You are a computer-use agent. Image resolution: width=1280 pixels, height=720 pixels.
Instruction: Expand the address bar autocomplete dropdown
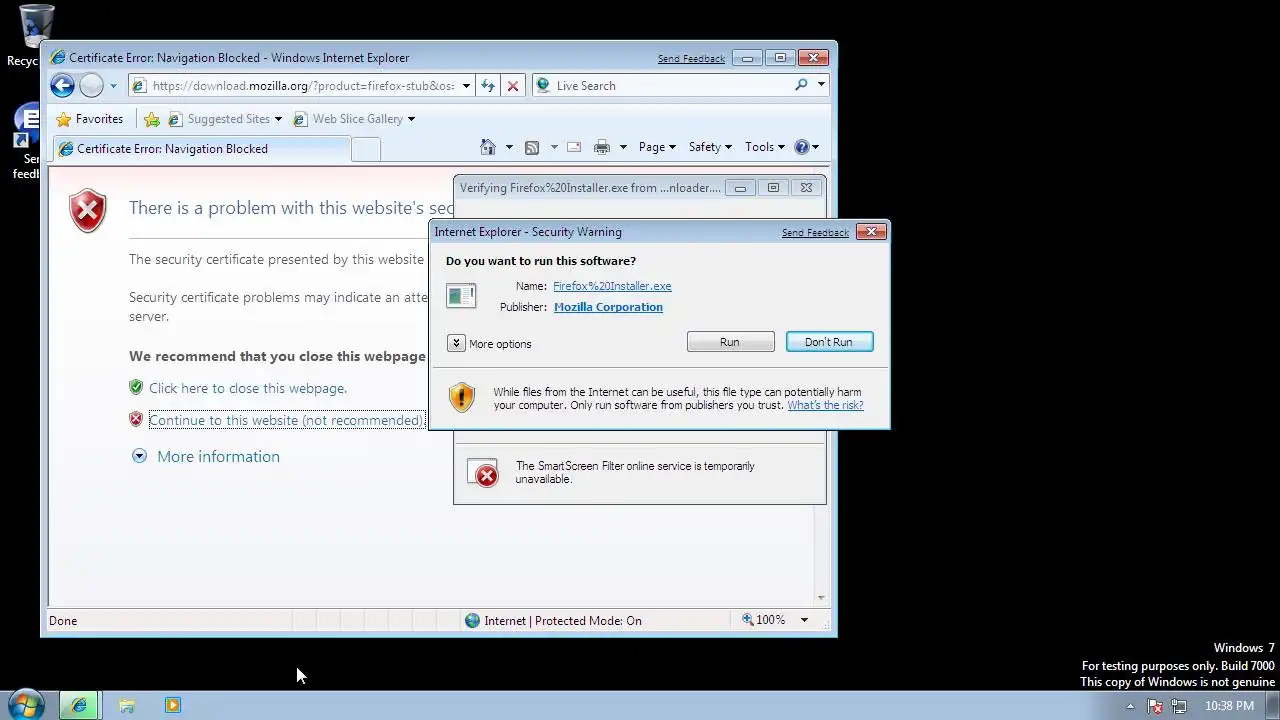pos(466,86)
